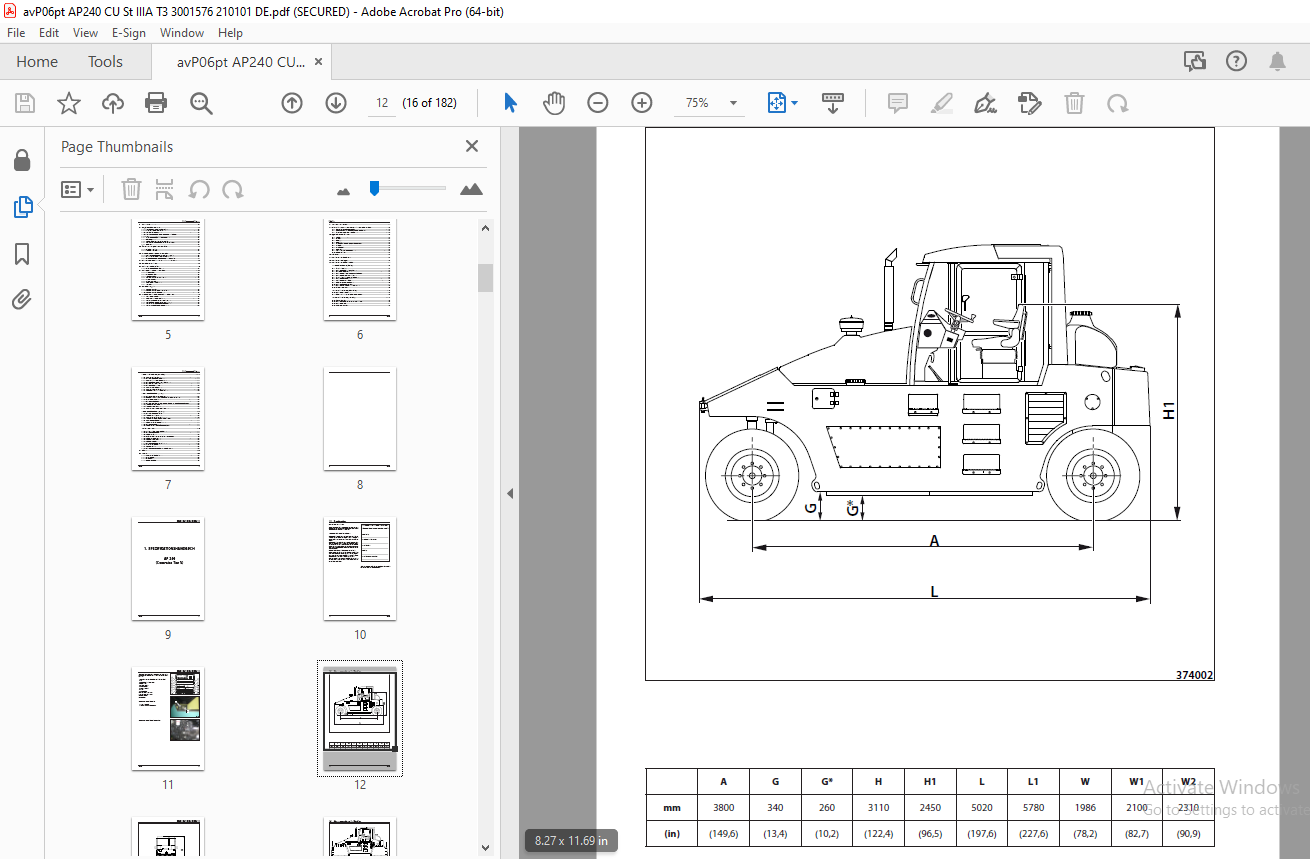This screenshot has height=859, width=1310.
Task: Select the highlighted page 12 thumbnail
Action: coord(360,718)
